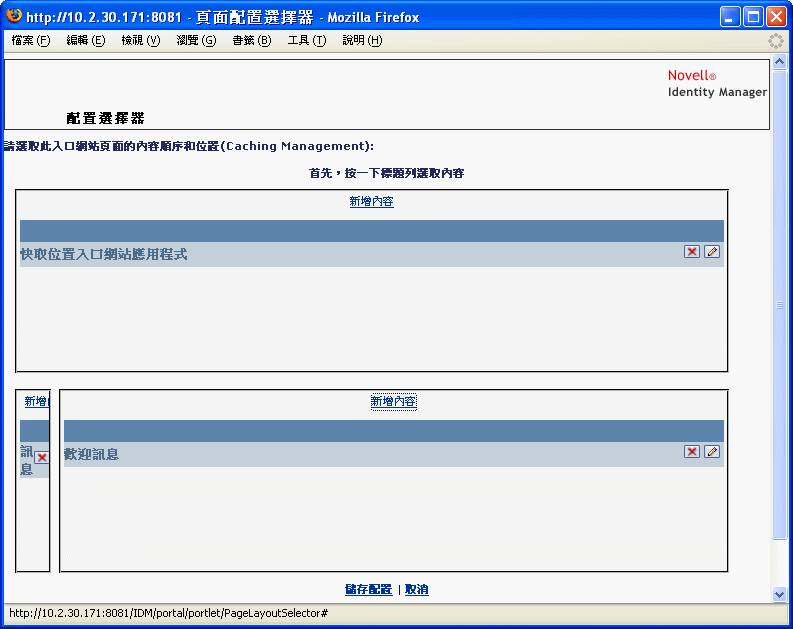Open the 檢視 (V) menu
This screenshot has height=629, width=793.
141,40
